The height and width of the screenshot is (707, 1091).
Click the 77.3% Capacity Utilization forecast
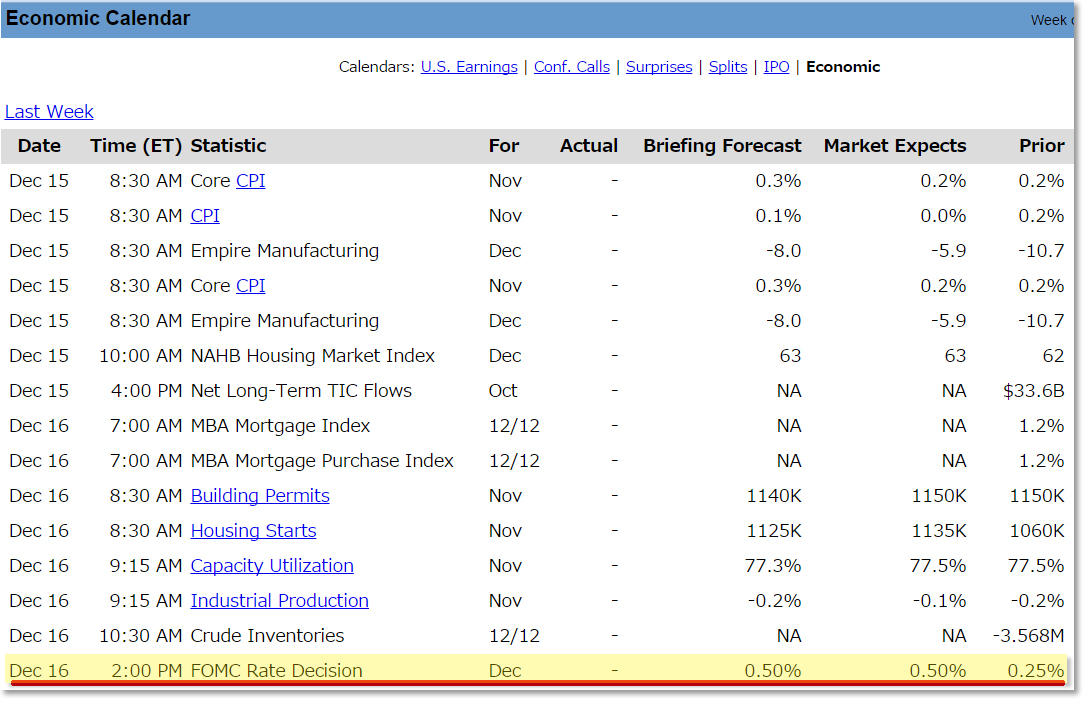tap(773, 566)
